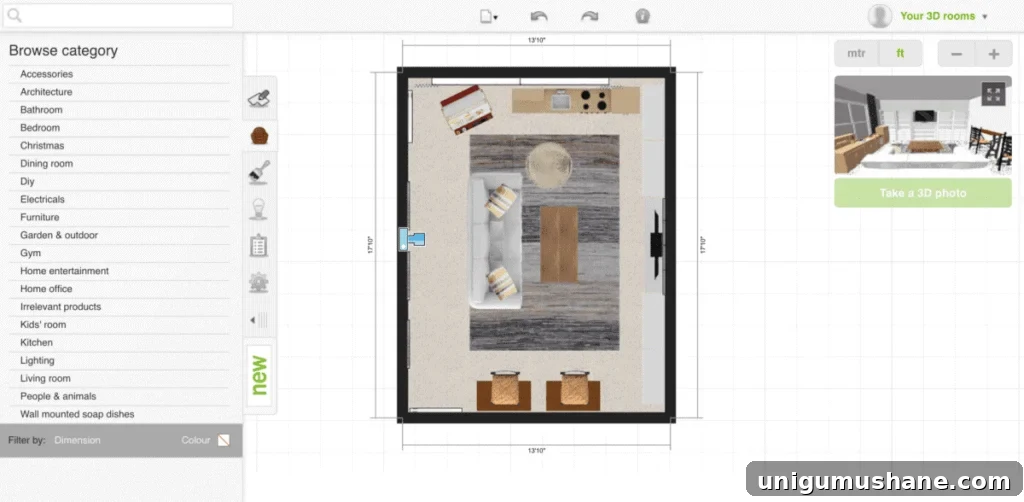1024x502 pixels.
Task: Click the redo arrow icon
Action: tap(590, 17)
